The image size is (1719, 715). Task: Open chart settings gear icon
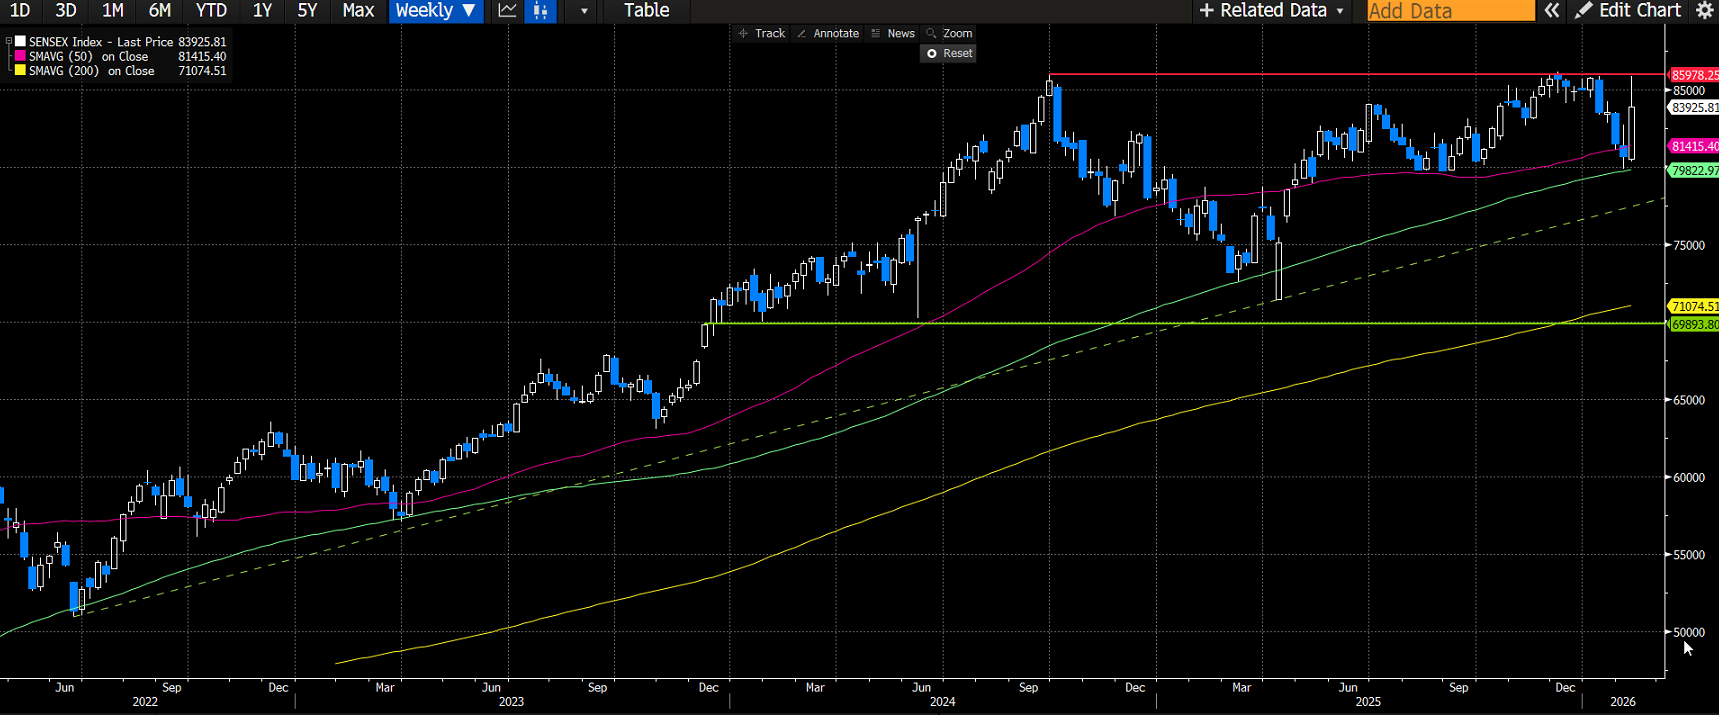pyautogui.click(x=1705, y=11)
